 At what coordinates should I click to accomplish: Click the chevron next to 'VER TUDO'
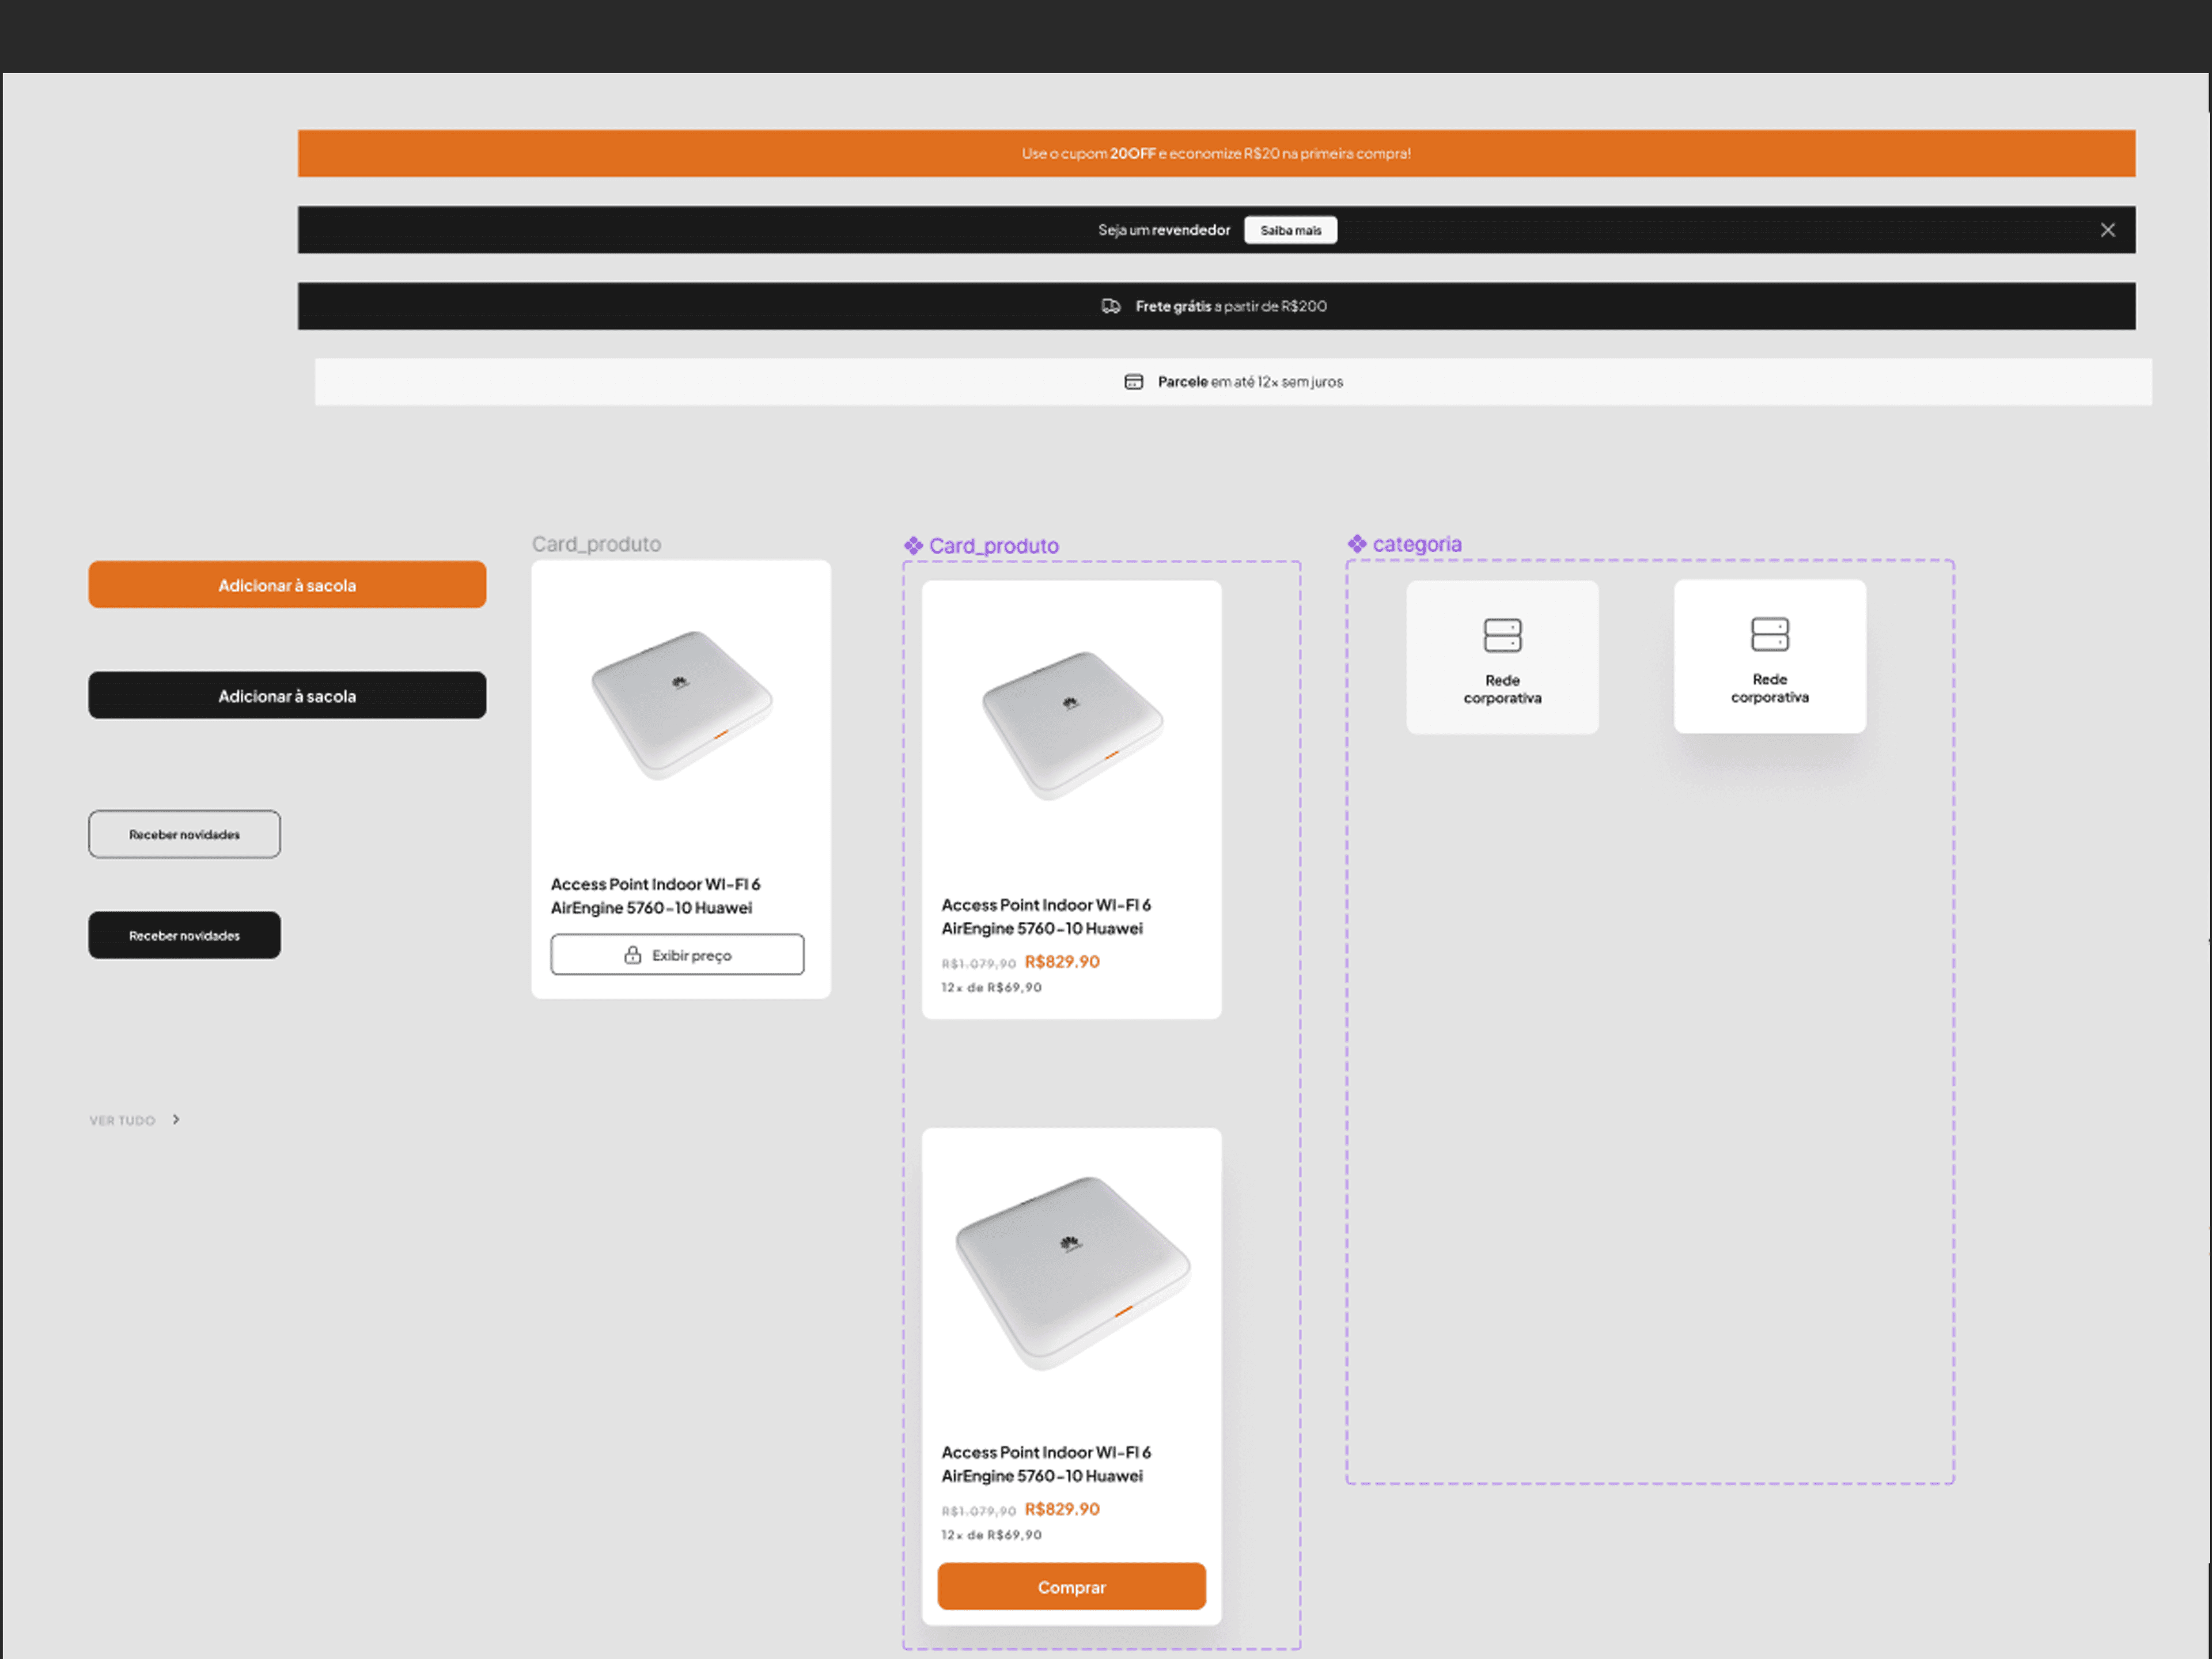pyautogui.click(x=176, y=1120)
